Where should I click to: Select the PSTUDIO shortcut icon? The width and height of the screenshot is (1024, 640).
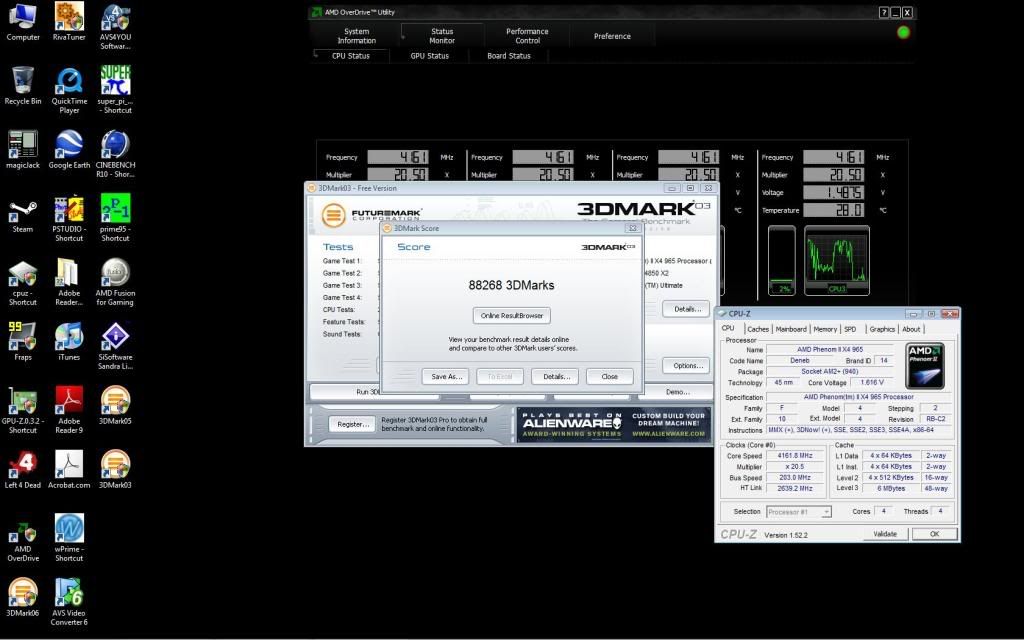(x=69, y=219)
